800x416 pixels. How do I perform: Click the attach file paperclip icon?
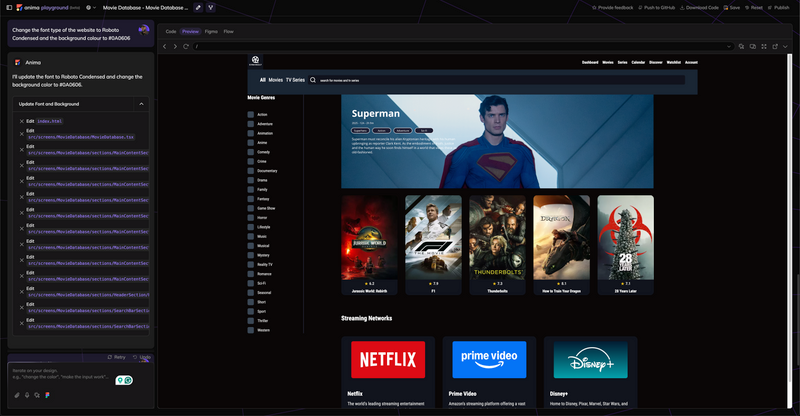point(17,395)
